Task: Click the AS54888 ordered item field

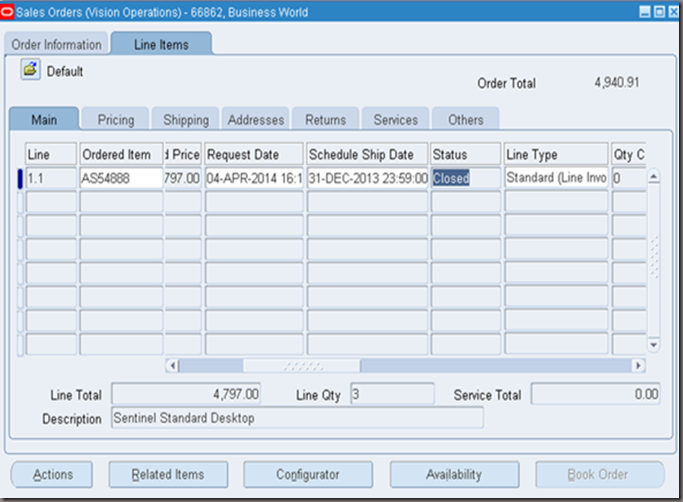Action: pyautogui.click(x=122, y=178)
